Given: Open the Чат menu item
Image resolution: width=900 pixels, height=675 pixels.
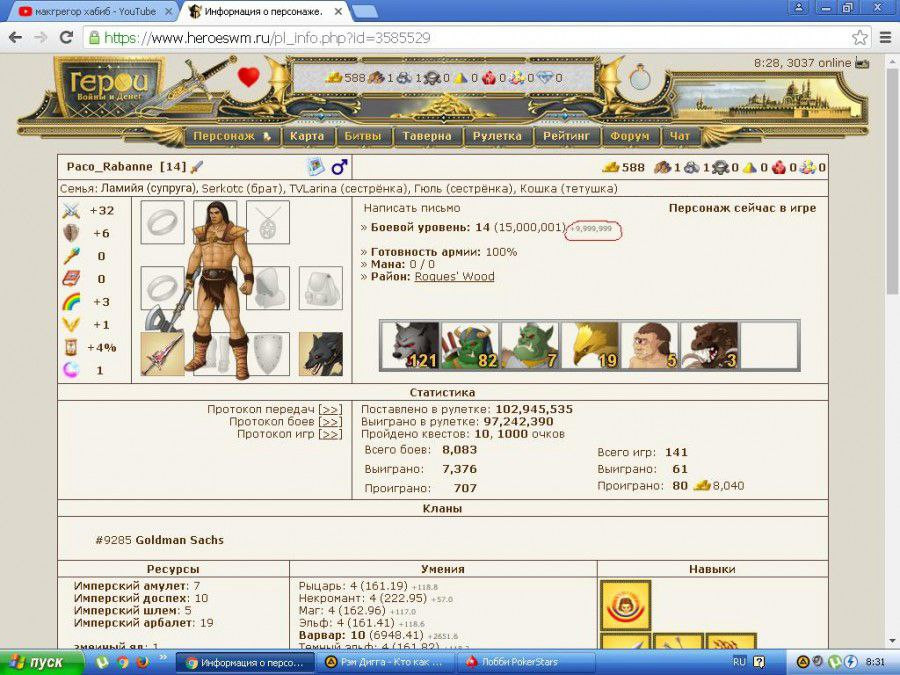Looking at the screenshot, I should coord(680,137).
